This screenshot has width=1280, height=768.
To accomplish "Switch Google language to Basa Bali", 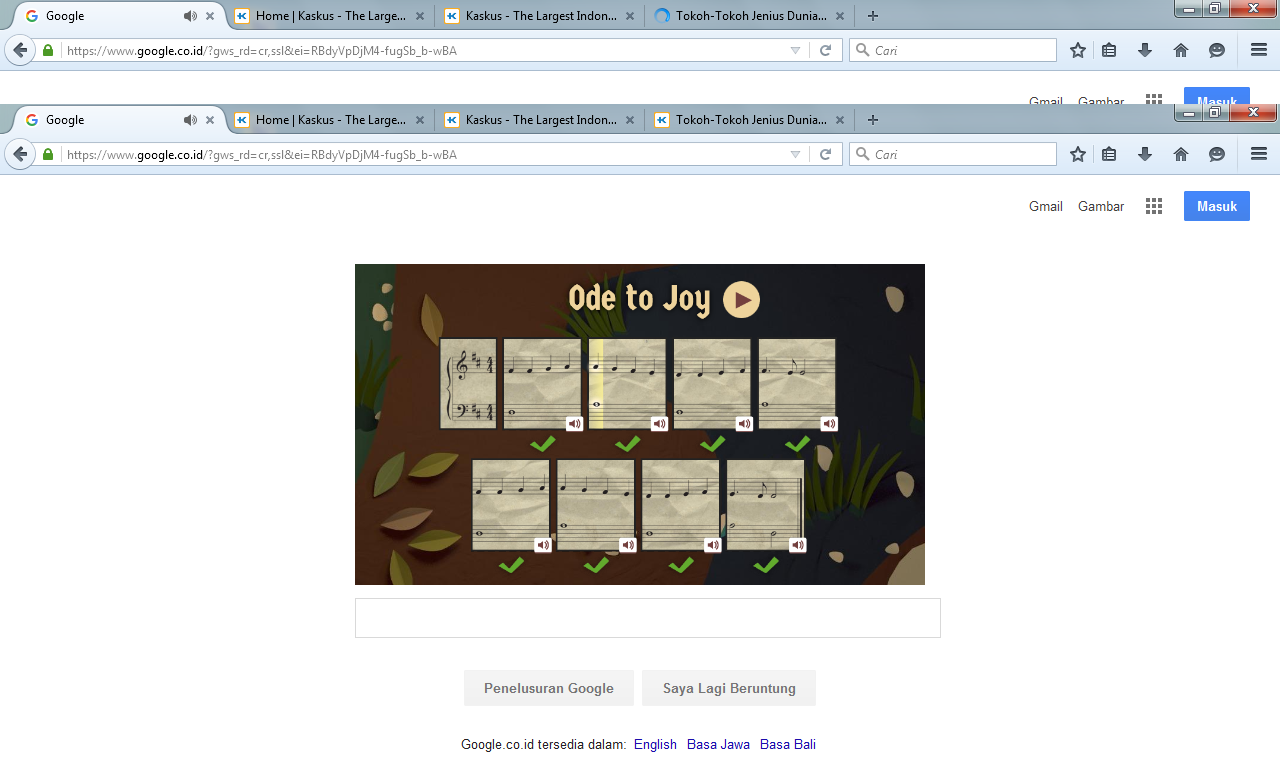I will pyautogui.click(x=788, y=744).
